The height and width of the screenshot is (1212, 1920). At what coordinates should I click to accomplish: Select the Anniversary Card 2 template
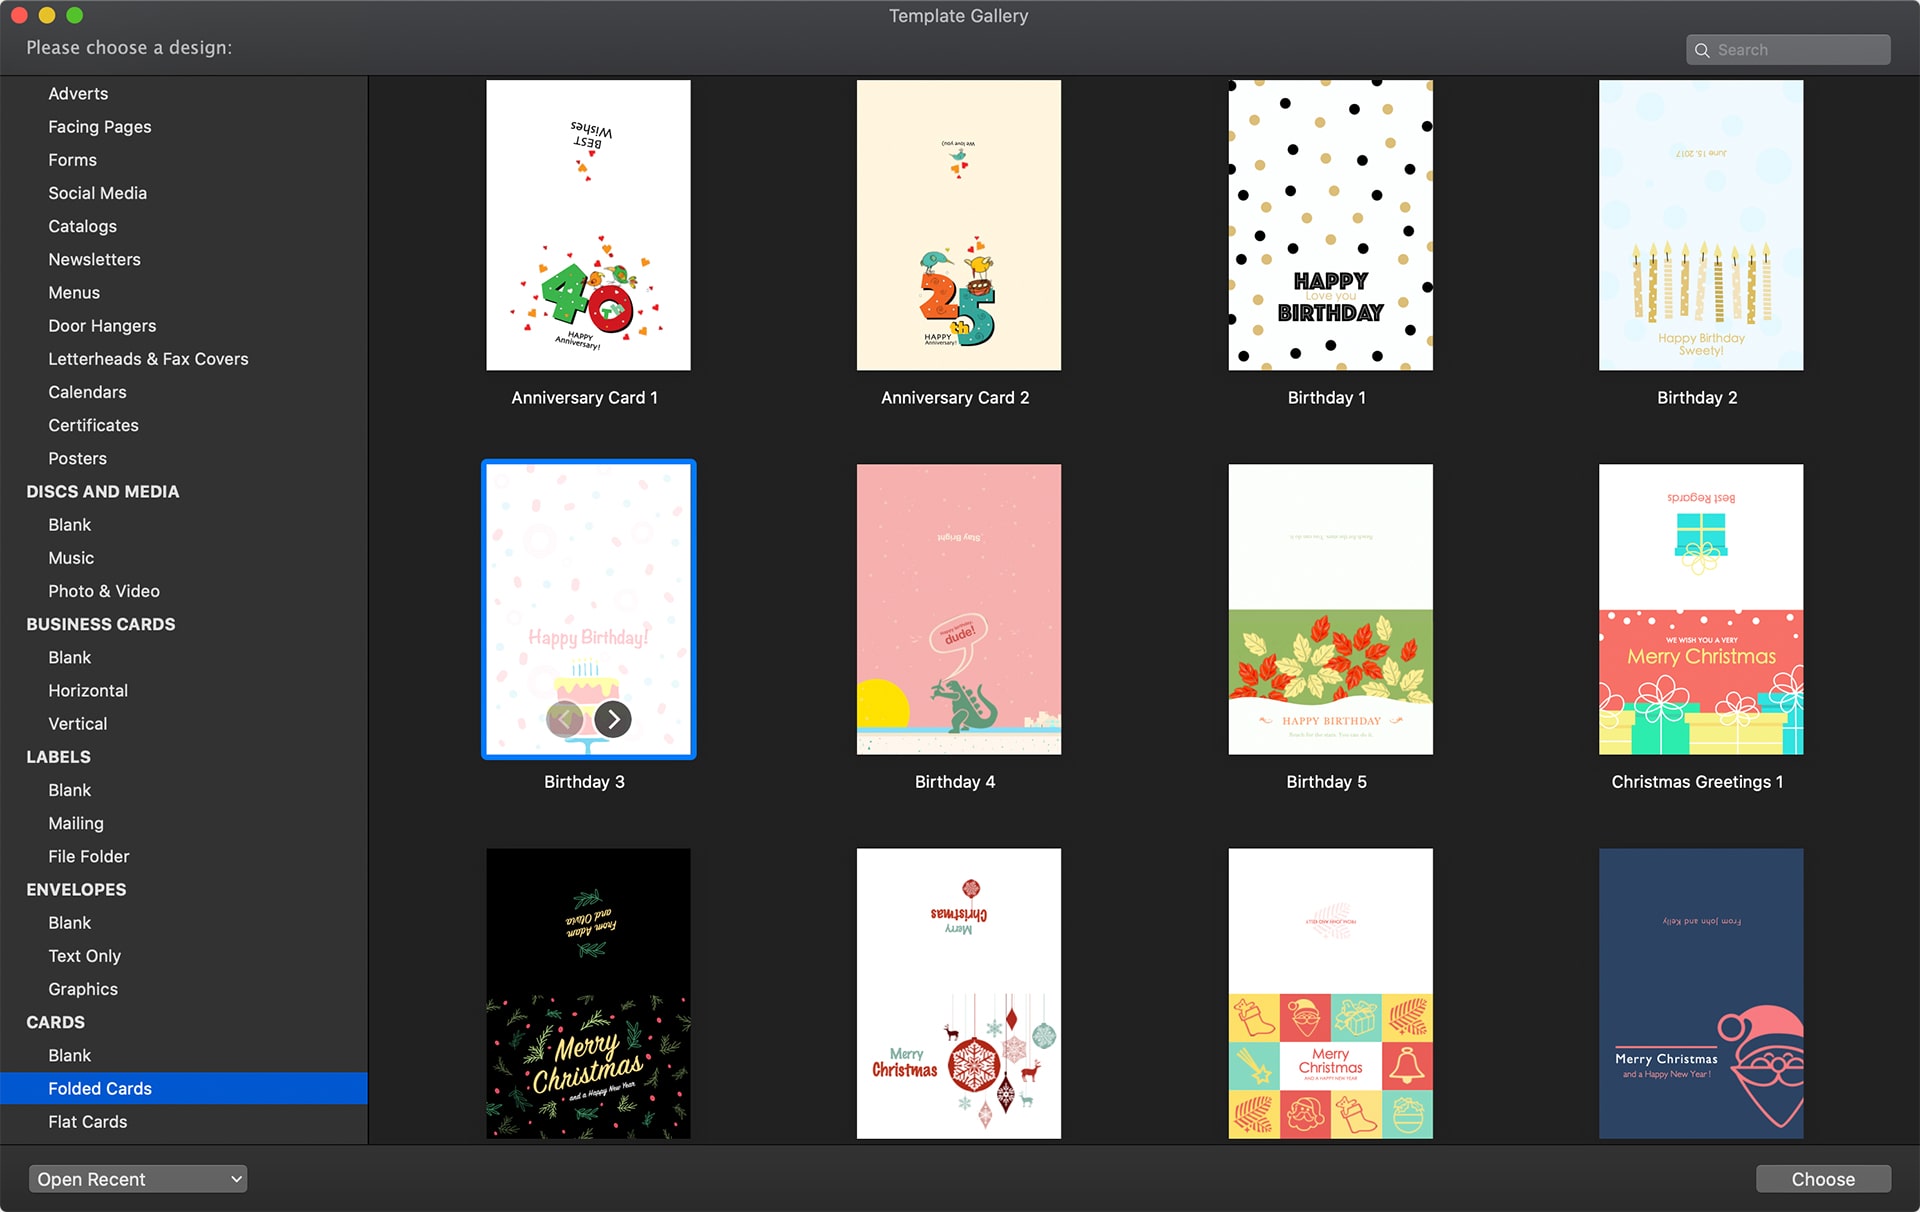[x=958, y=226]
